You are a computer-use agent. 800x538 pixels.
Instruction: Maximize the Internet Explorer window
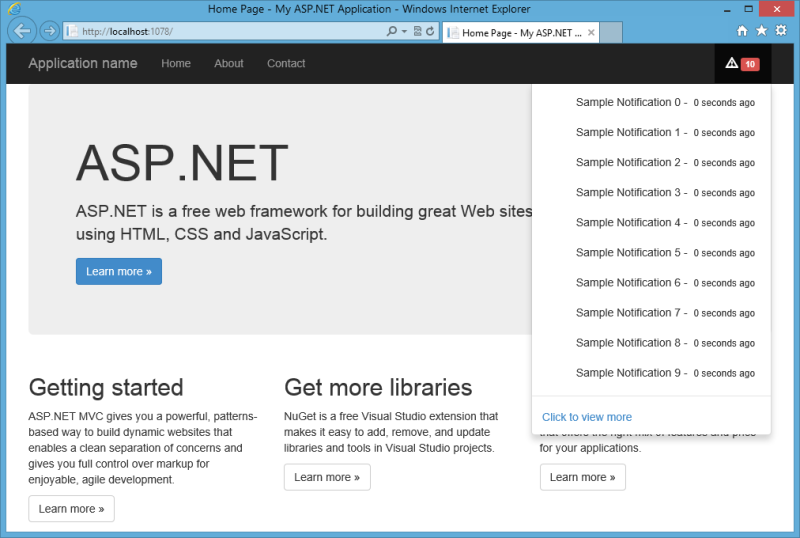tap(748, 9)
